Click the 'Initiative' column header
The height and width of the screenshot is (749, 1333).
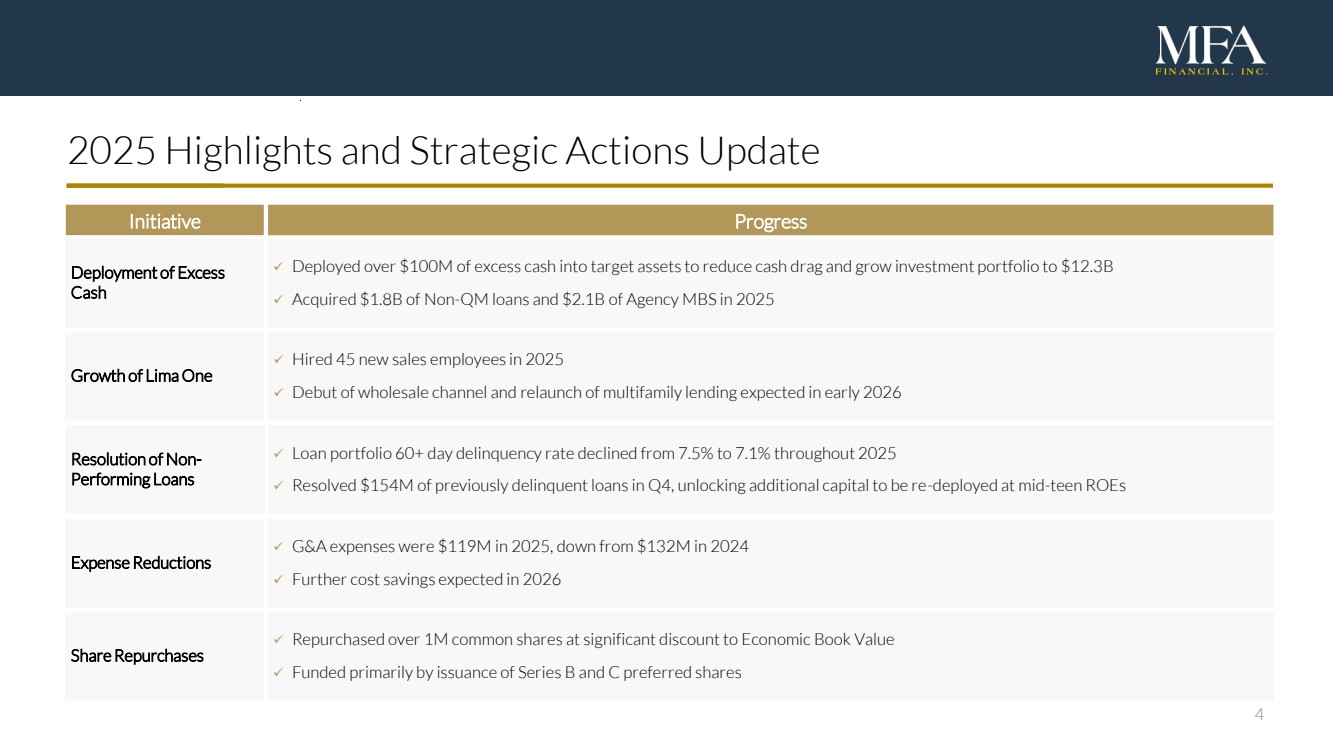pos(165,221)
